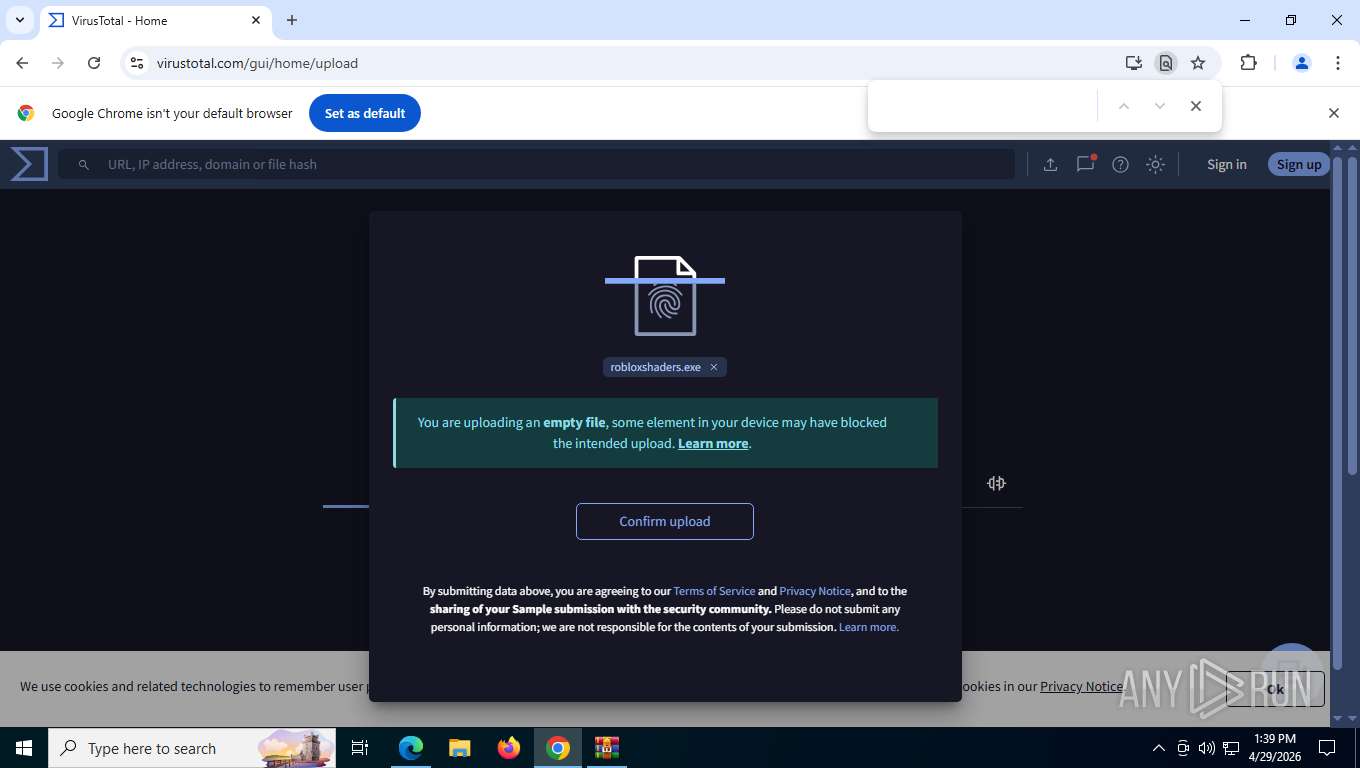The image size is (1360, 768).
Task: Toggle the light/dark theme sun icon
Action: pos(1155,165)
